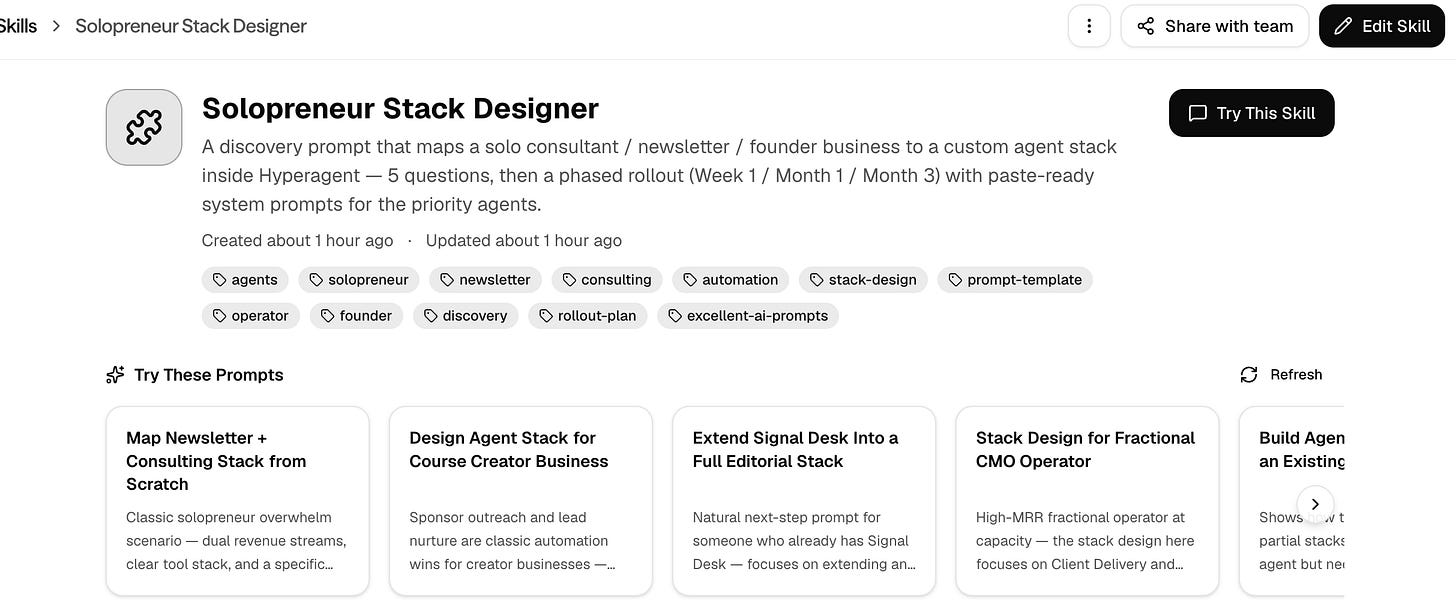Click the 'Updated about 1 hour ago' text
Viewport: 1456px width, 610px height.
524,241
